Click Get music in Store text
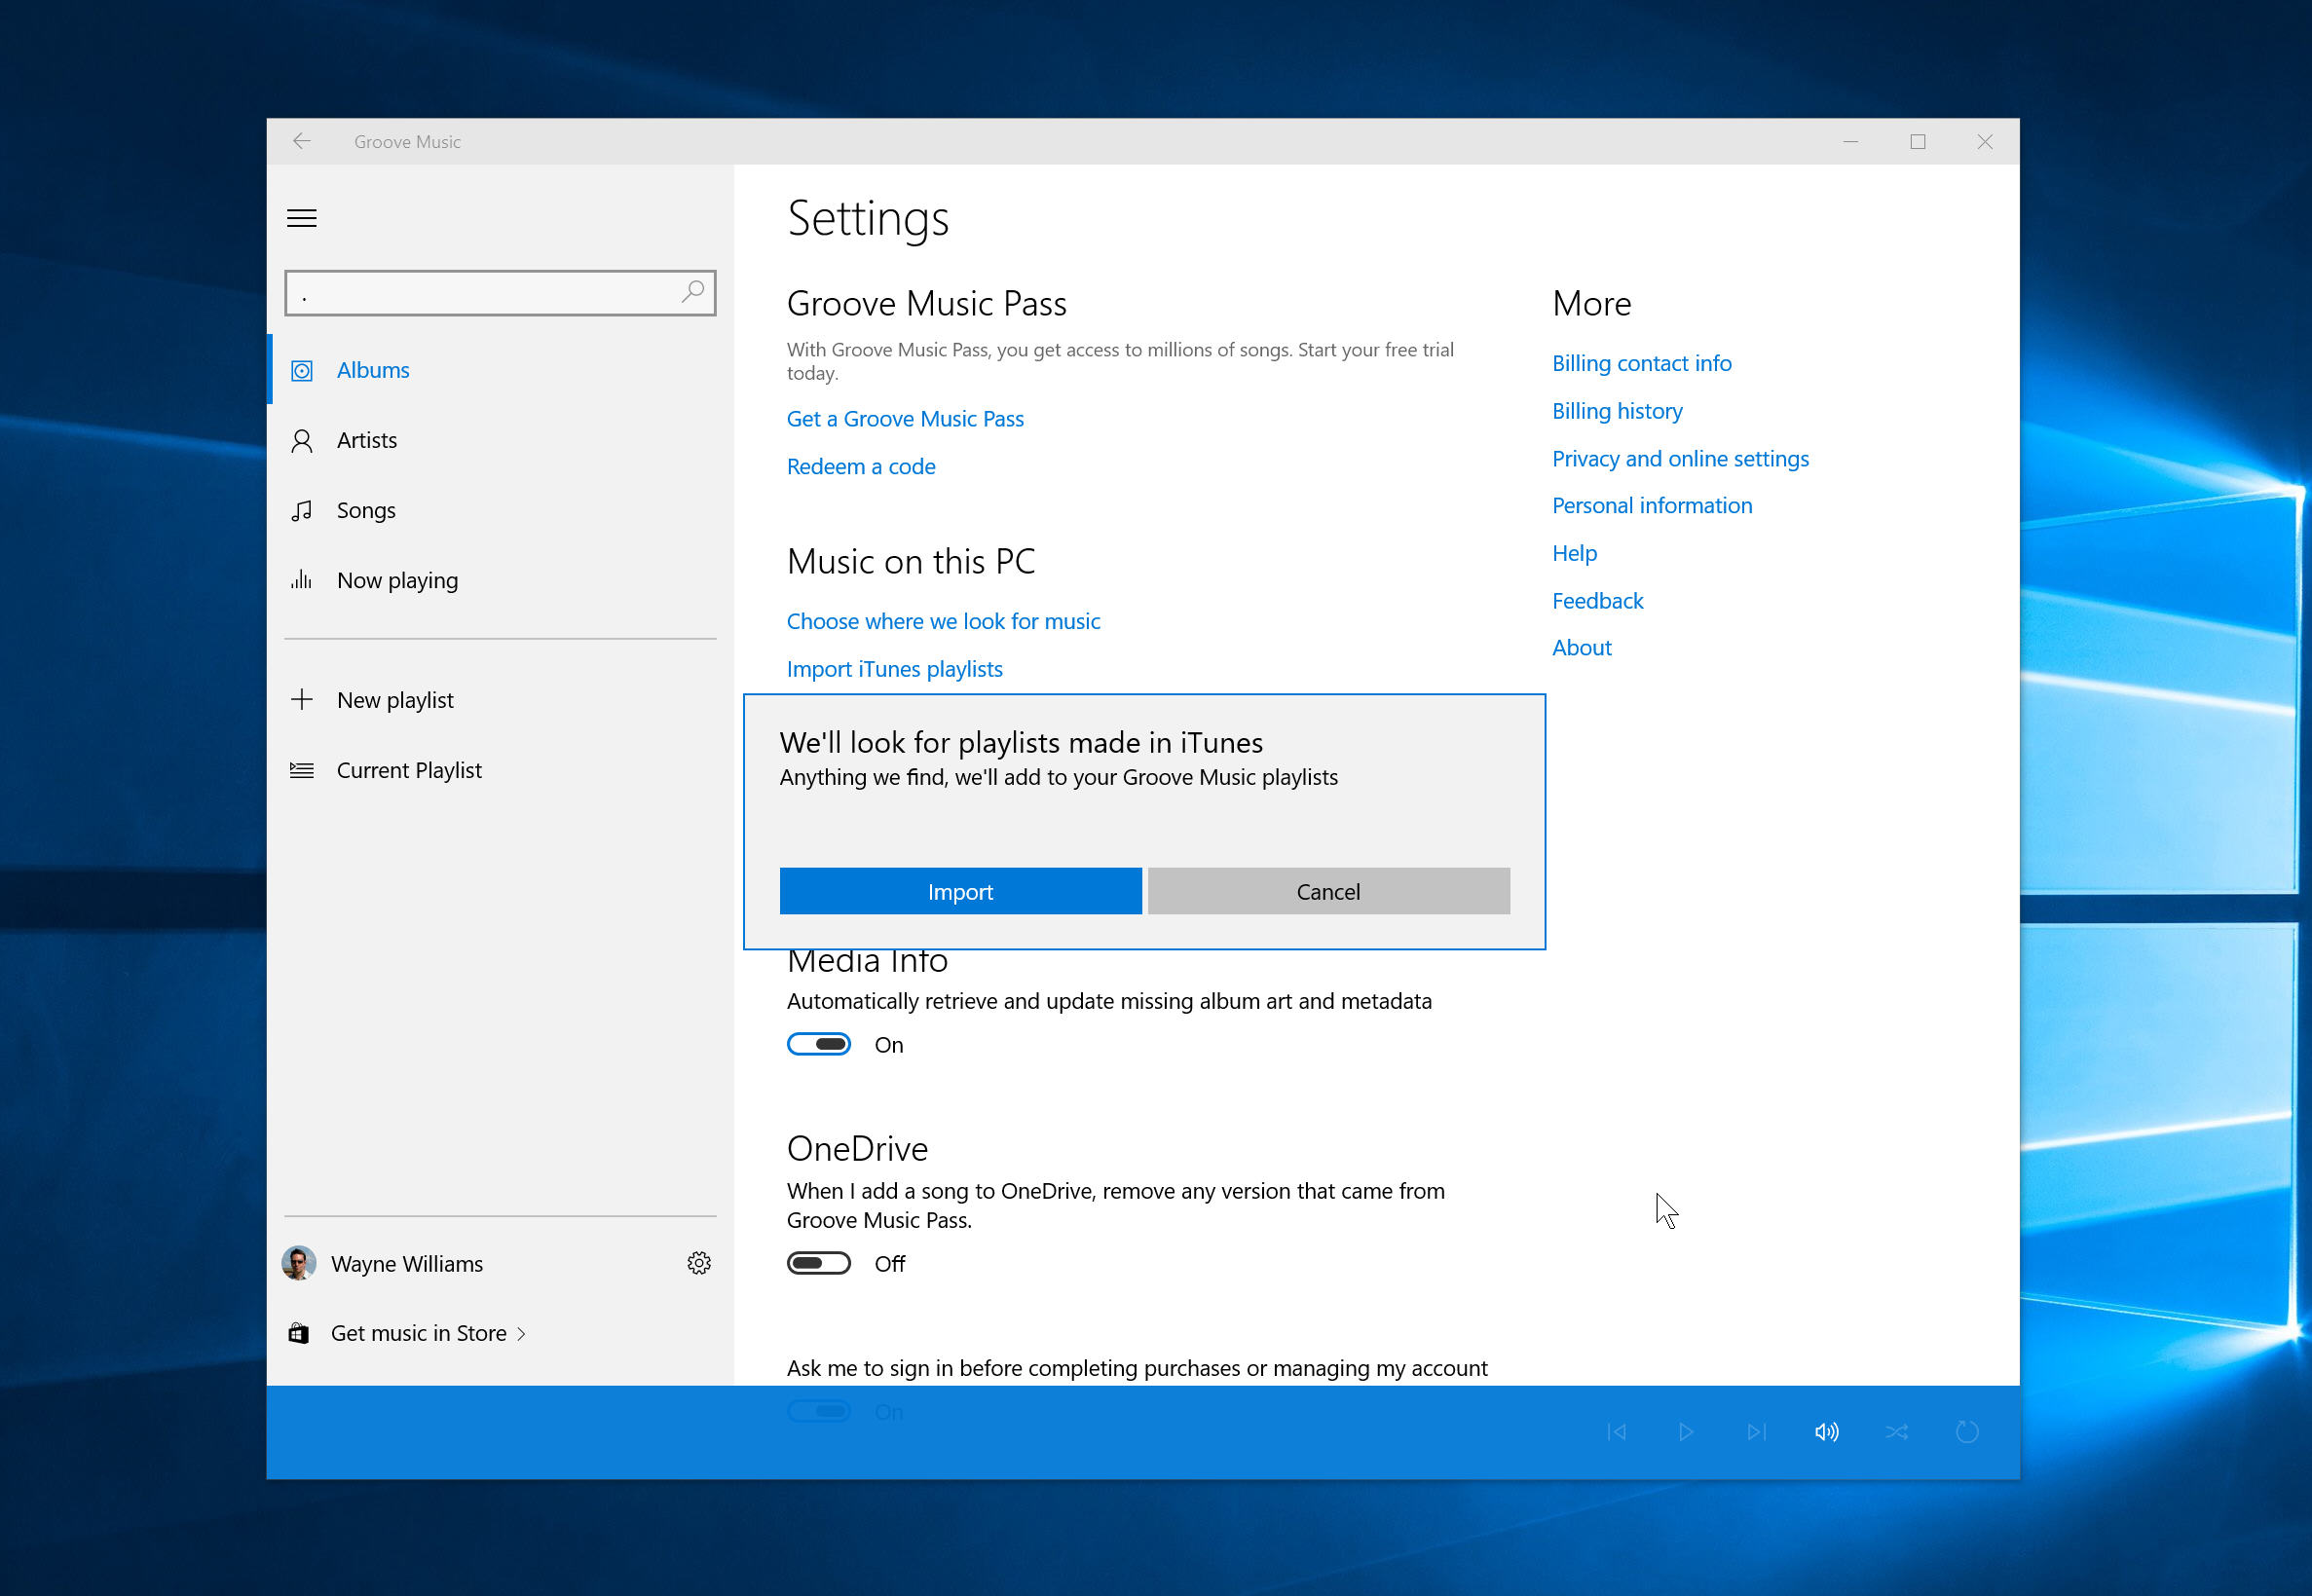 click(x=418, y=1333)
